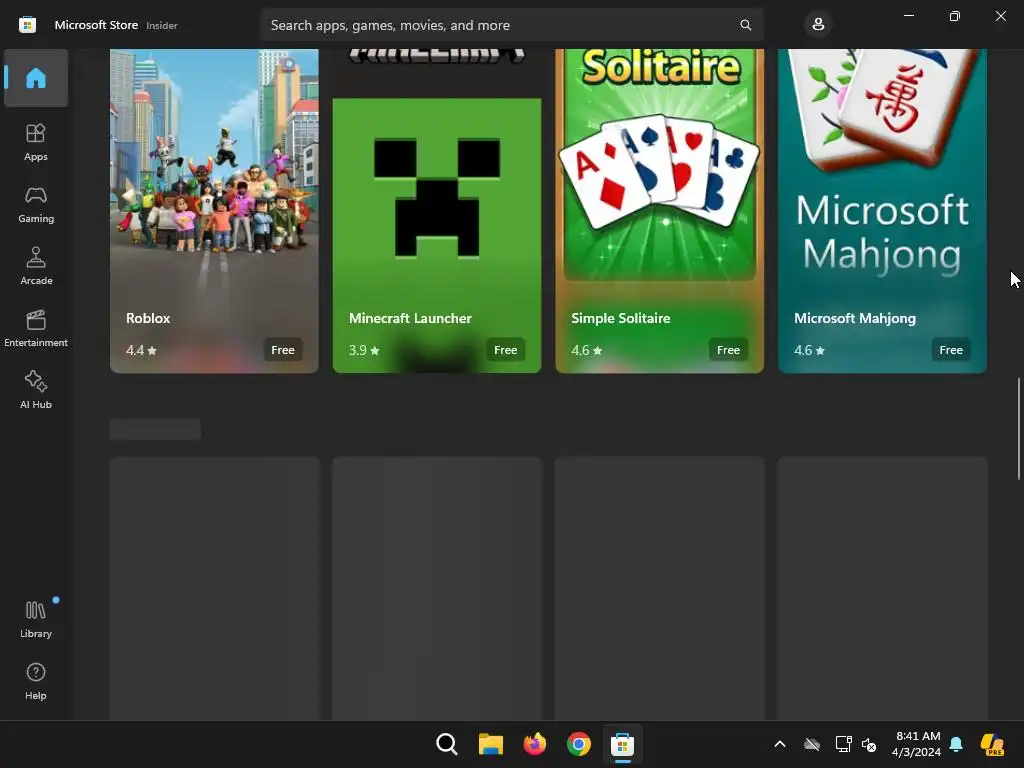Click the Free button on Roblox
The image size is (1024, 768).
(x=283, y=350)
